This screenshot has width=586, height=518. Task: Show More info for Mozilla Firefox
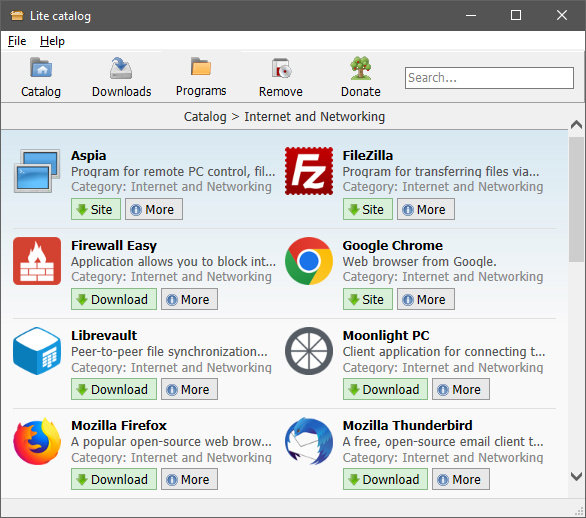189,480
